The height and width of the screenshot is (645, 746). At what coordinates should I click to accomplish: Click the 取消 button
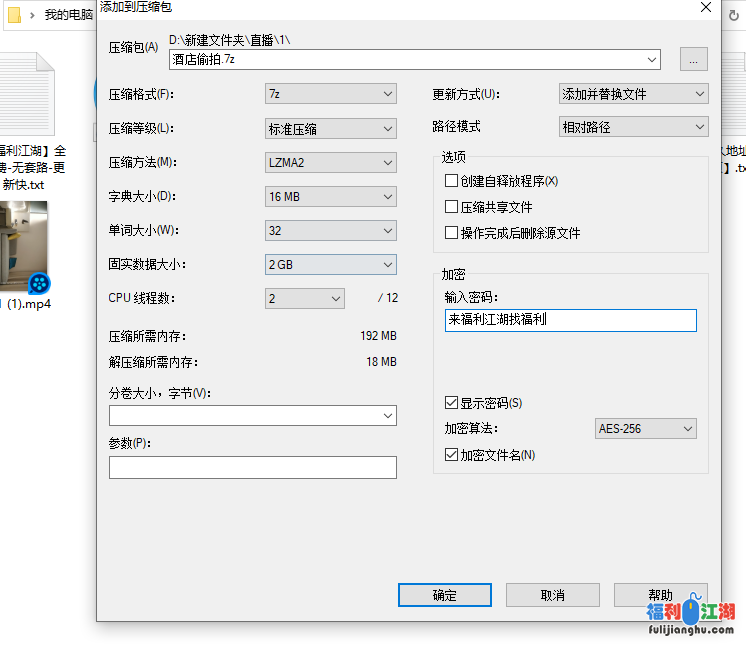coord(552,595)
